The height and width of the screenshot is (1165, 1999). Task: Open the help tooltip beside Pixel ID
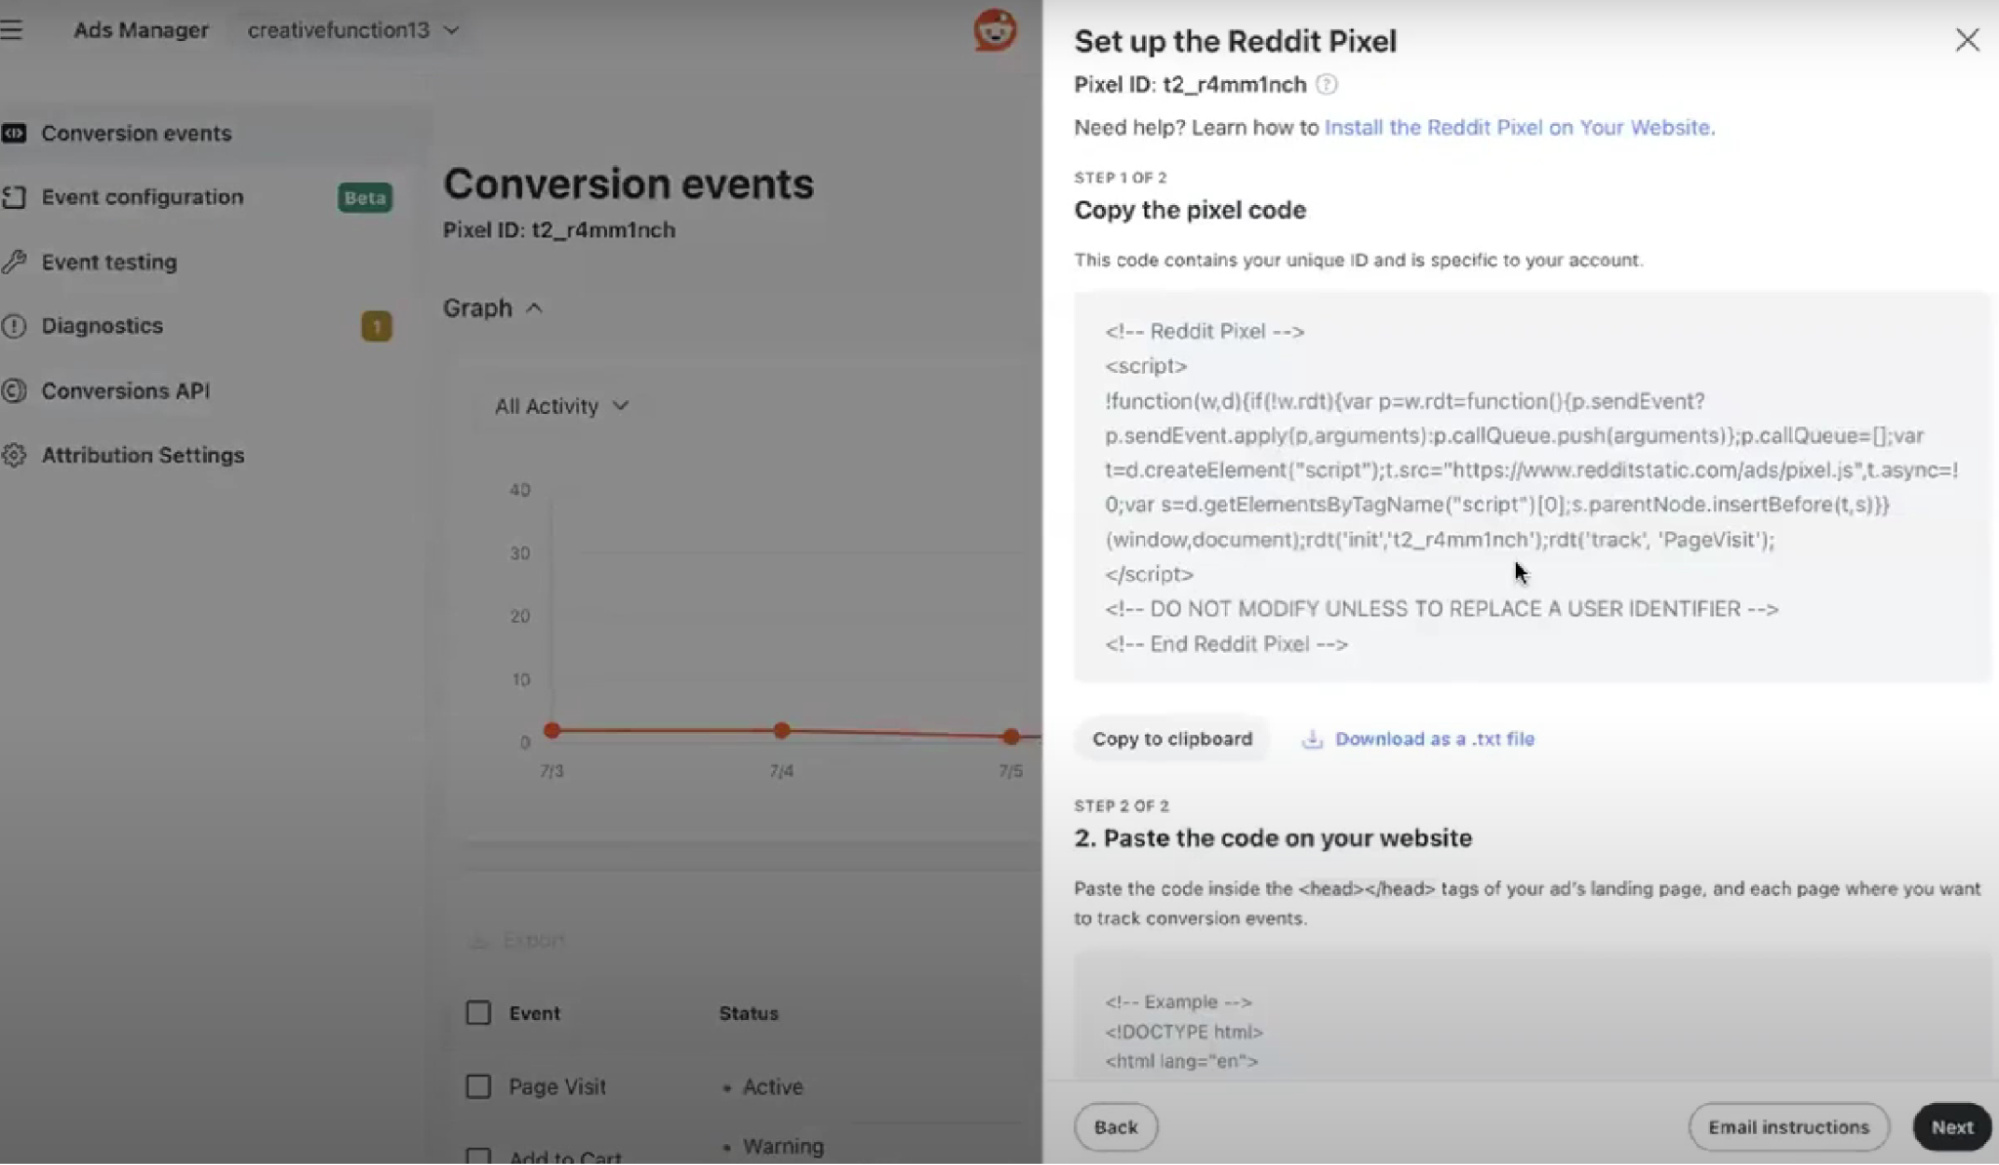(1327, 85)
